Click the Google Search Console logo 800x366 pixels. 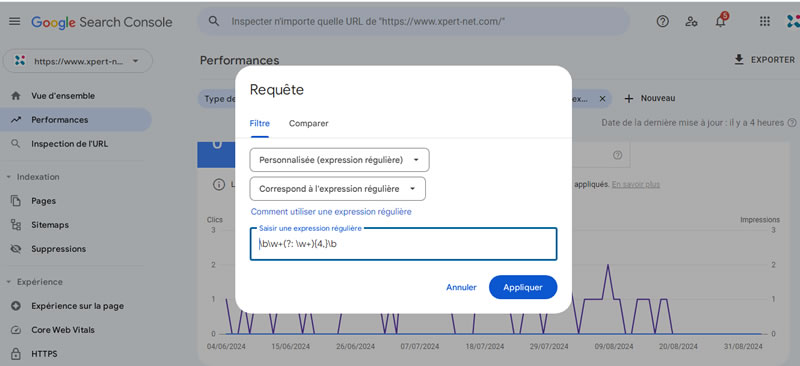click(x=102, y=22)
